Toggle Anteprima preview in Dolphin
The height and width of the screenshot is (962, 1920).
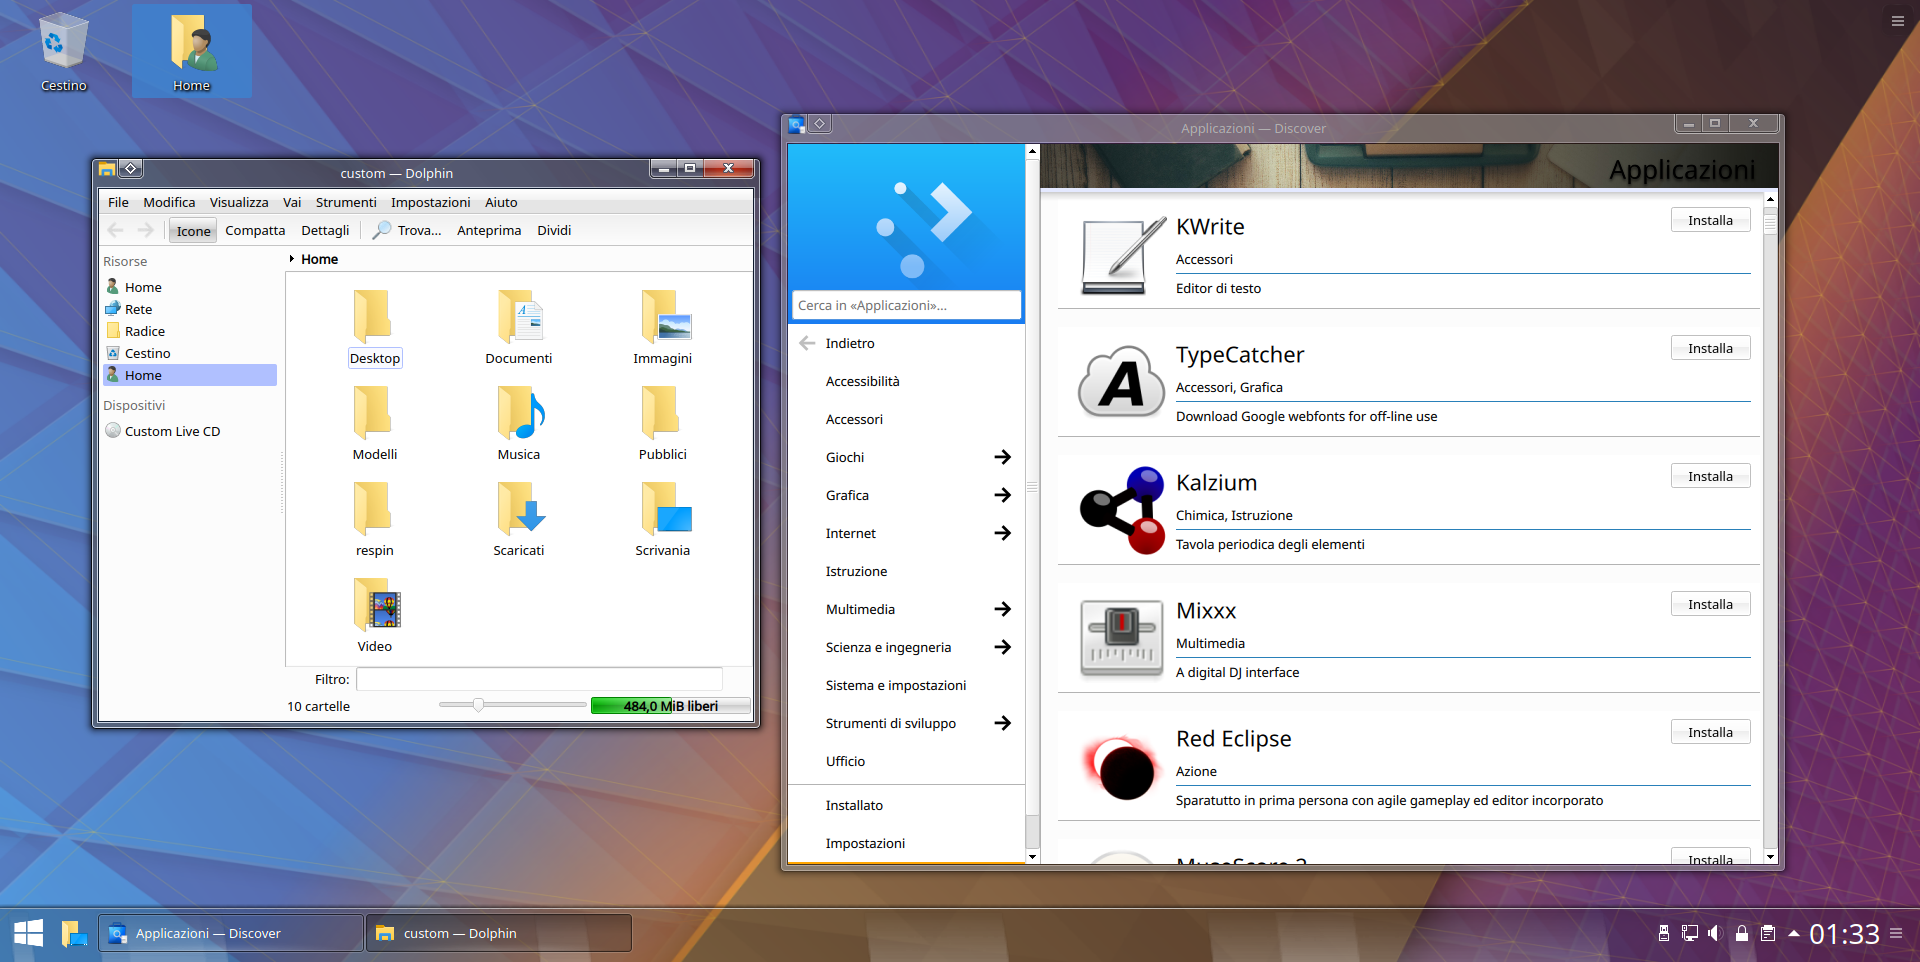point(489,231)
